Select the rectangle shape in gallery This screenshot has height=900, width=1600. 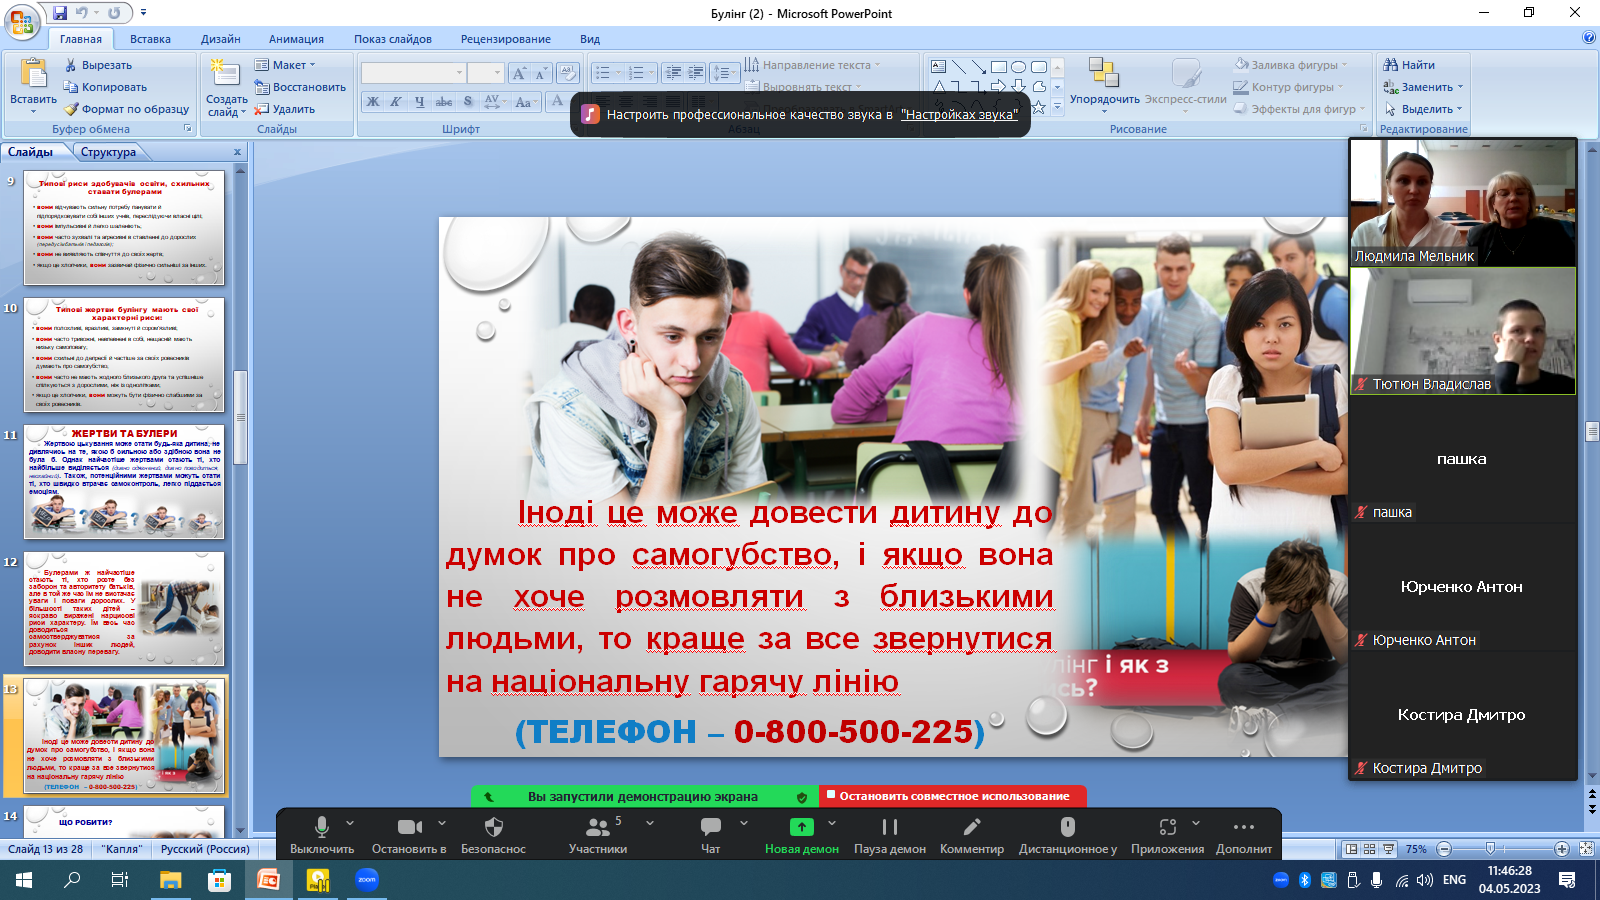(x=998, y=67)
